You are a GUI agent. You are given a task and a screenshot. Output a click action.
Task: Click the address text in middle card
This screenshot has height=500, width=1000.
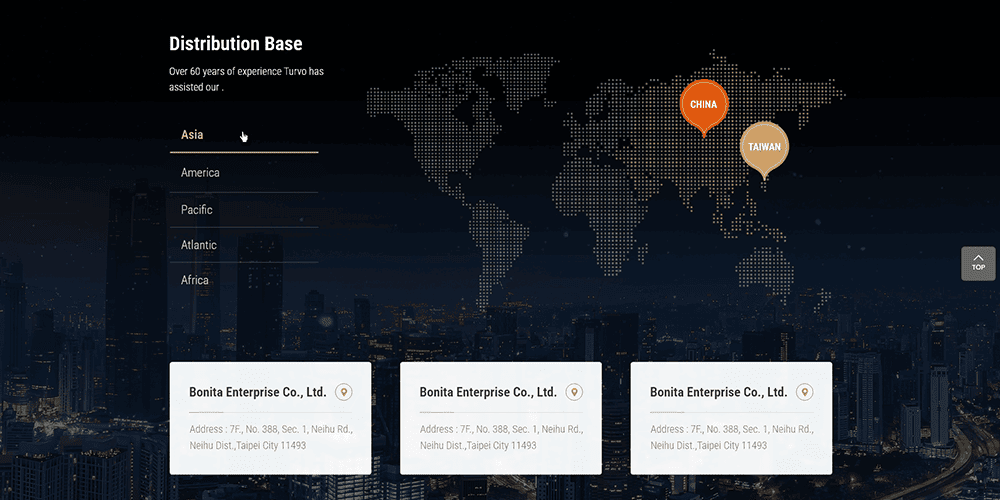pos(500,437)
